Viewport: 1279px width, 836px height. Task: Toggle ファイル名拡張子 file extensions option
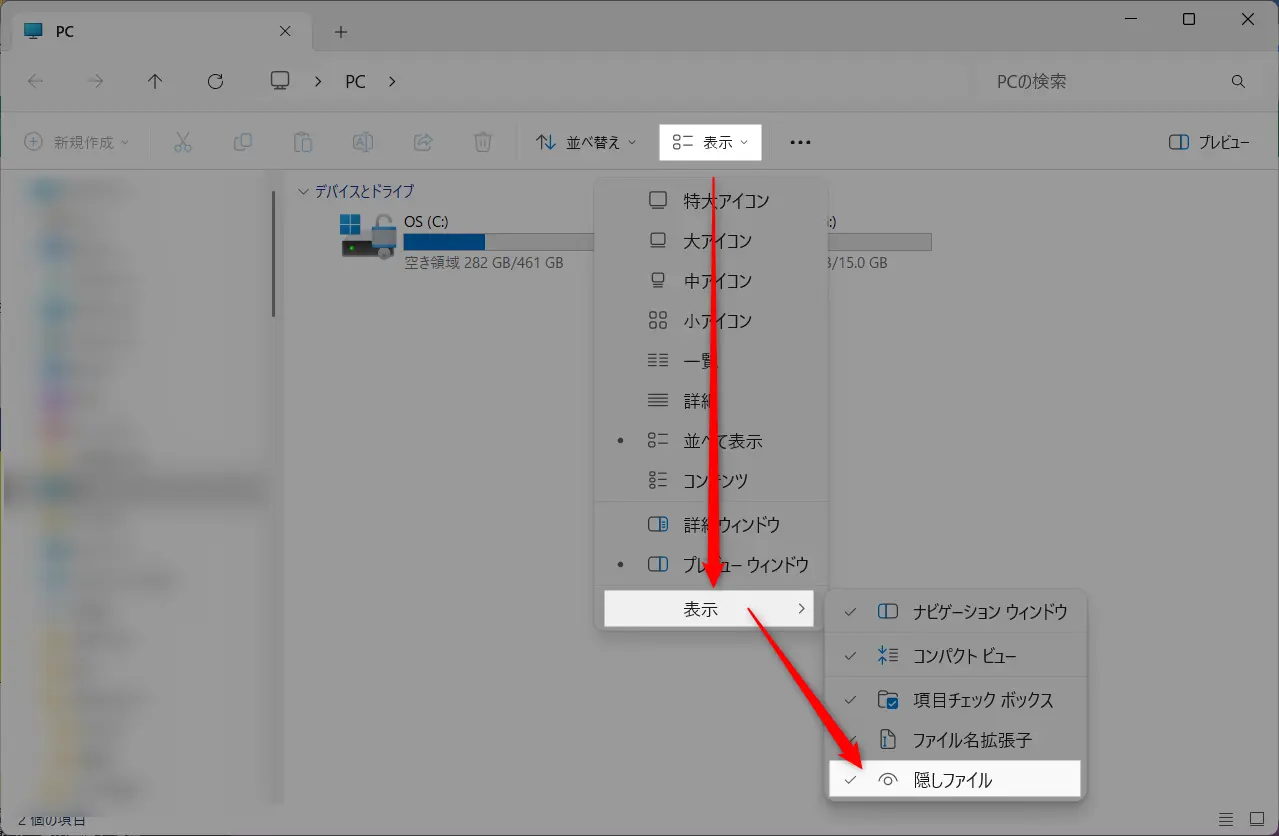(x=955, y=740)
